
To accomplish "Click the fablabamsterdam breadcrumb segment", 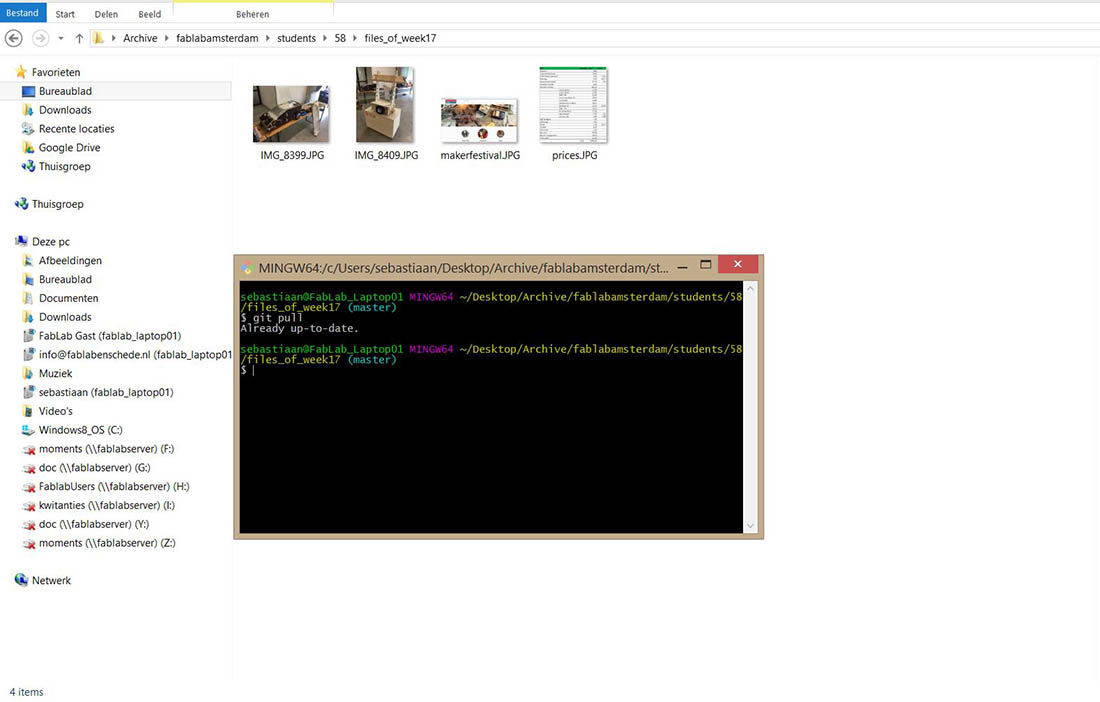I will [217, 38].
